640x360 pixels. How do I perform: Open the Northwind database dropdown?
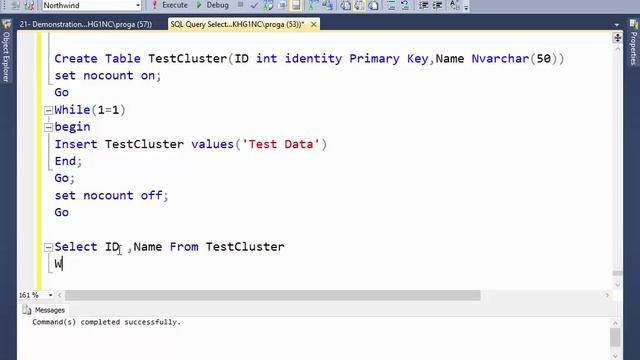pos(138,5)
